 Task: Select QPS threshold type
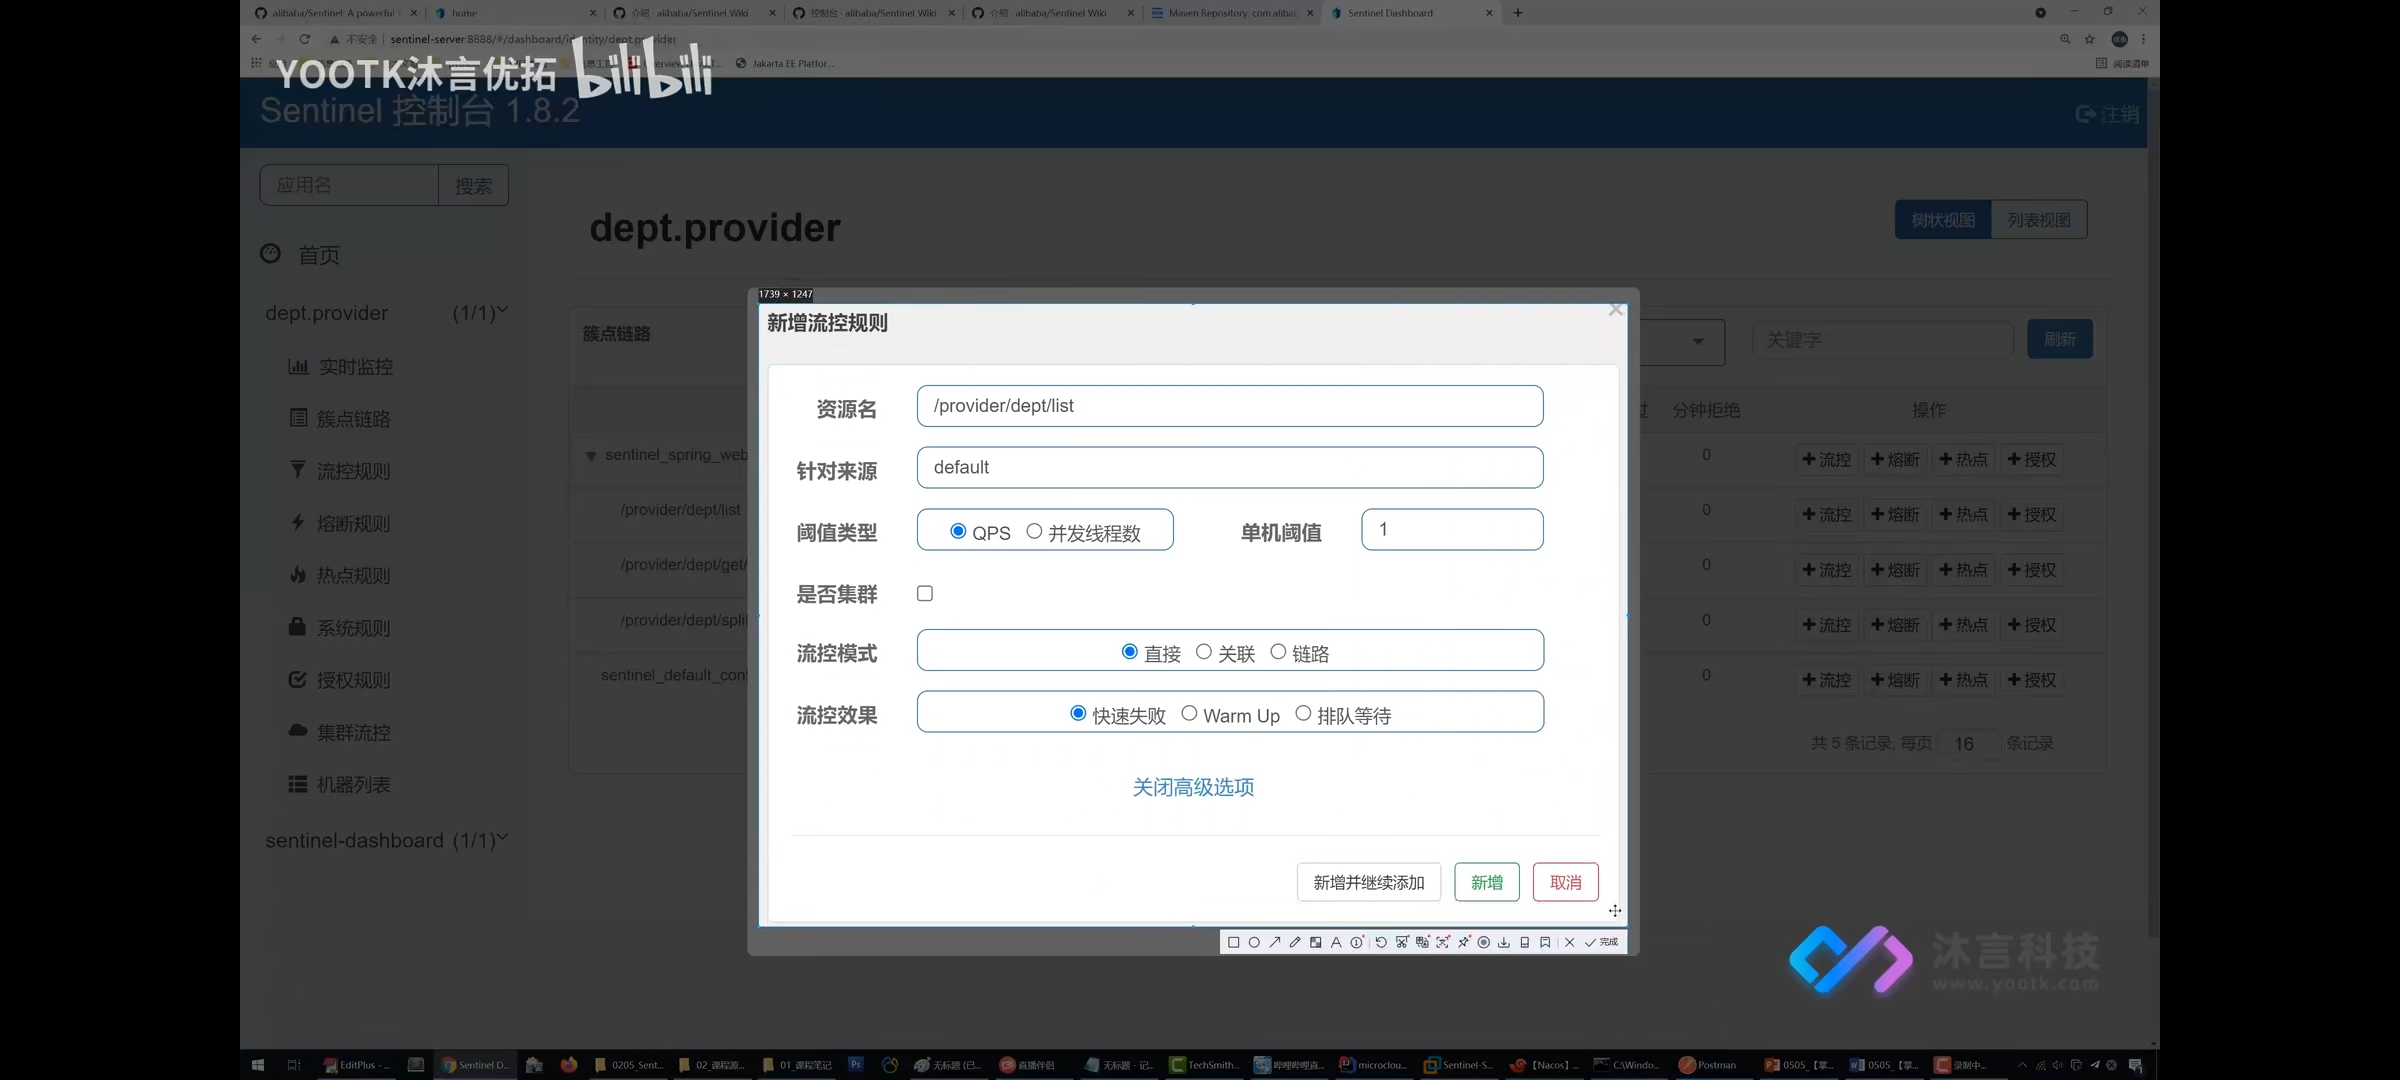coord(958,531)
